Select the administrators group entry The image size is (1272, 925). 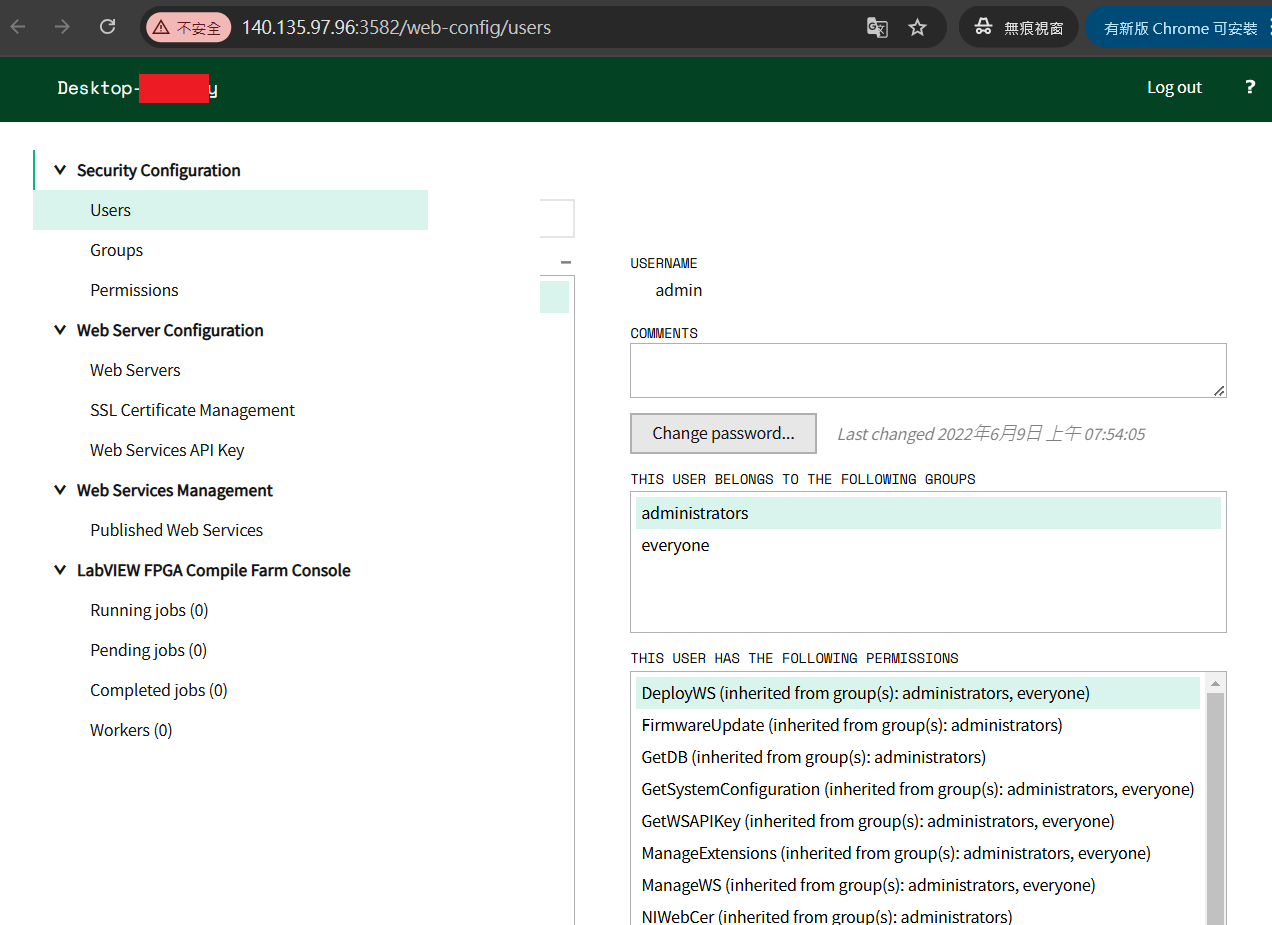coord(928,513)
